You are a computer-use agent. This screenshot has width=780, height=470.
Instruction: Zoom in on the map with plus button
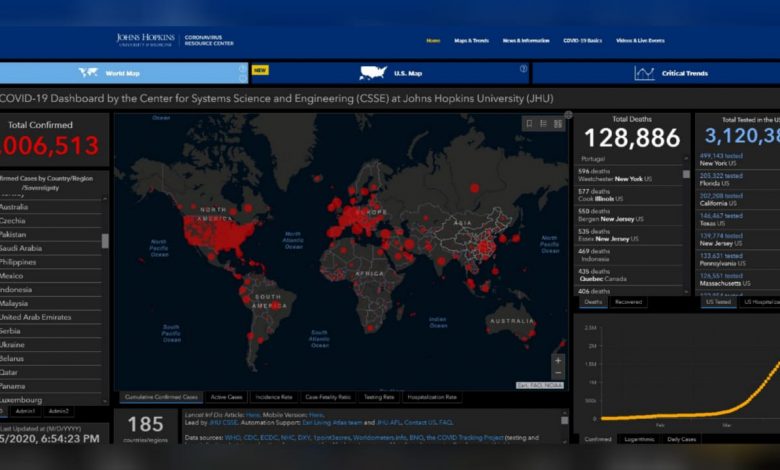pyautogui.click(x=558, y=360)
